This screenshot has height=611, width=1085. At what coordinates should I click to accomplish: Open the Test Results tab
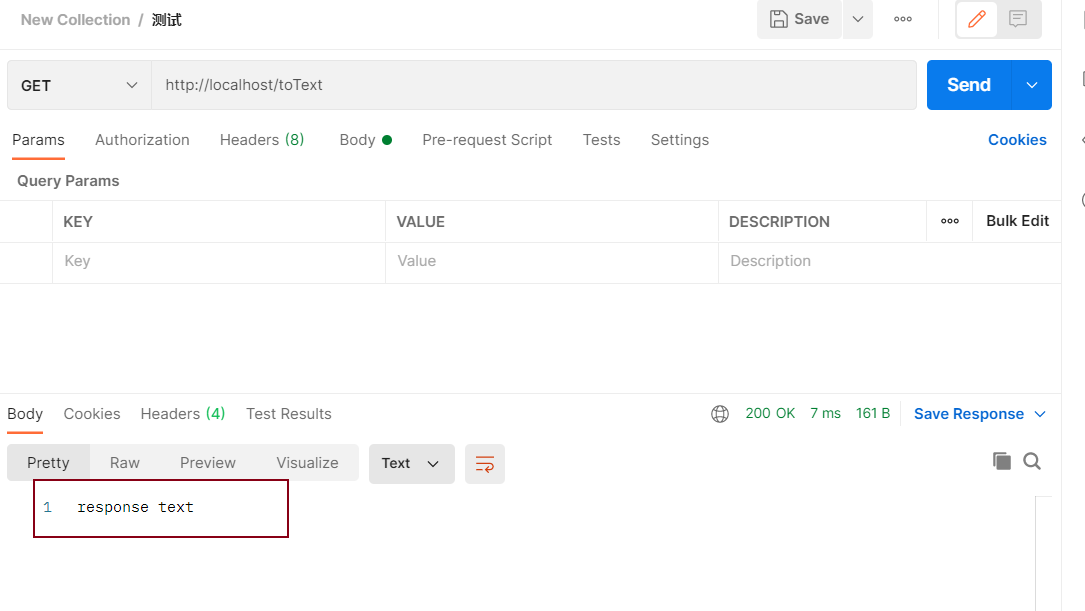[289, 414]
